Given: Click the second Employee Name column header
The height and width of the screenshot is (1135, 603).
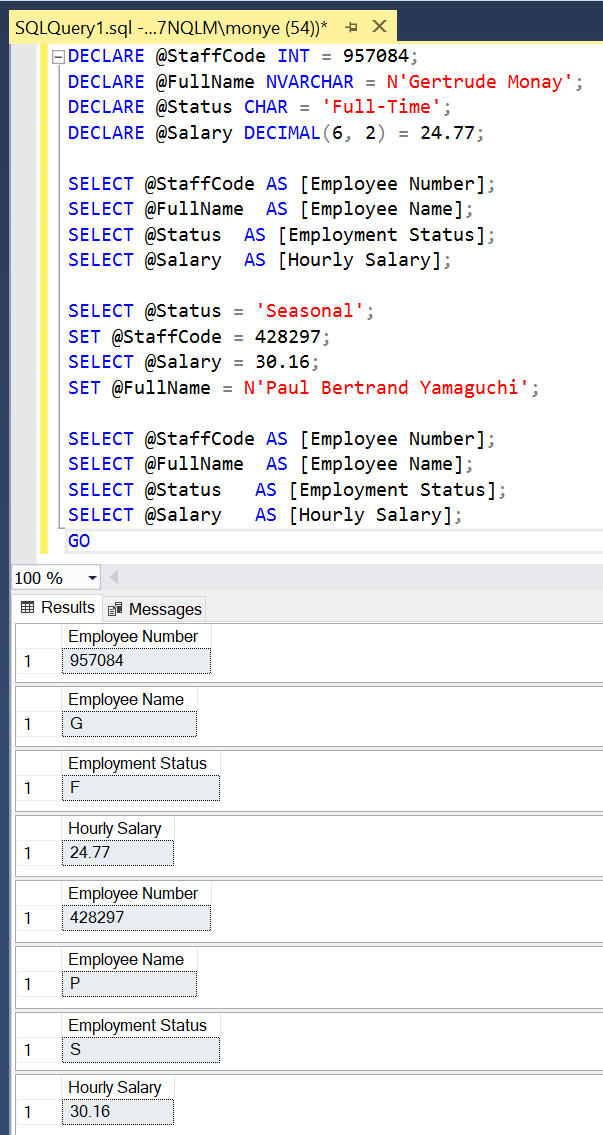Looking at the screenshot, I should point(130,960).
